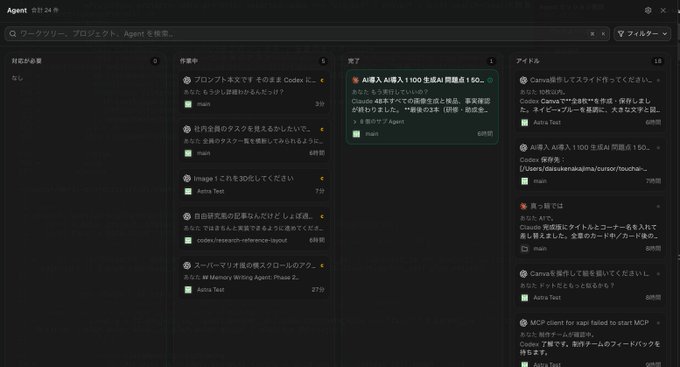Click count badge 18 on アイドル column
This screenshot has height=367, width=680.
tap(658, 61)
